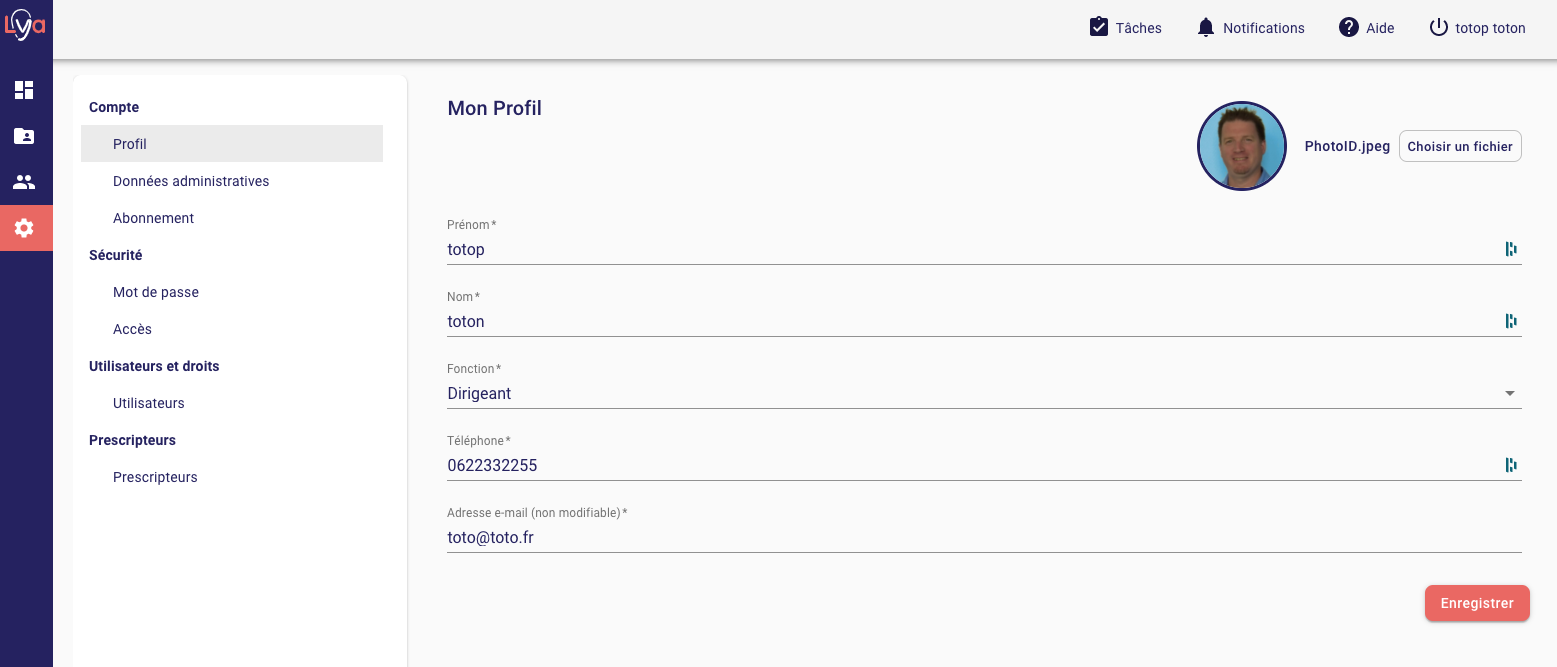1557x667 pixels.
Task: Open the people icon in sidebar
Action: tap(24, 183)
